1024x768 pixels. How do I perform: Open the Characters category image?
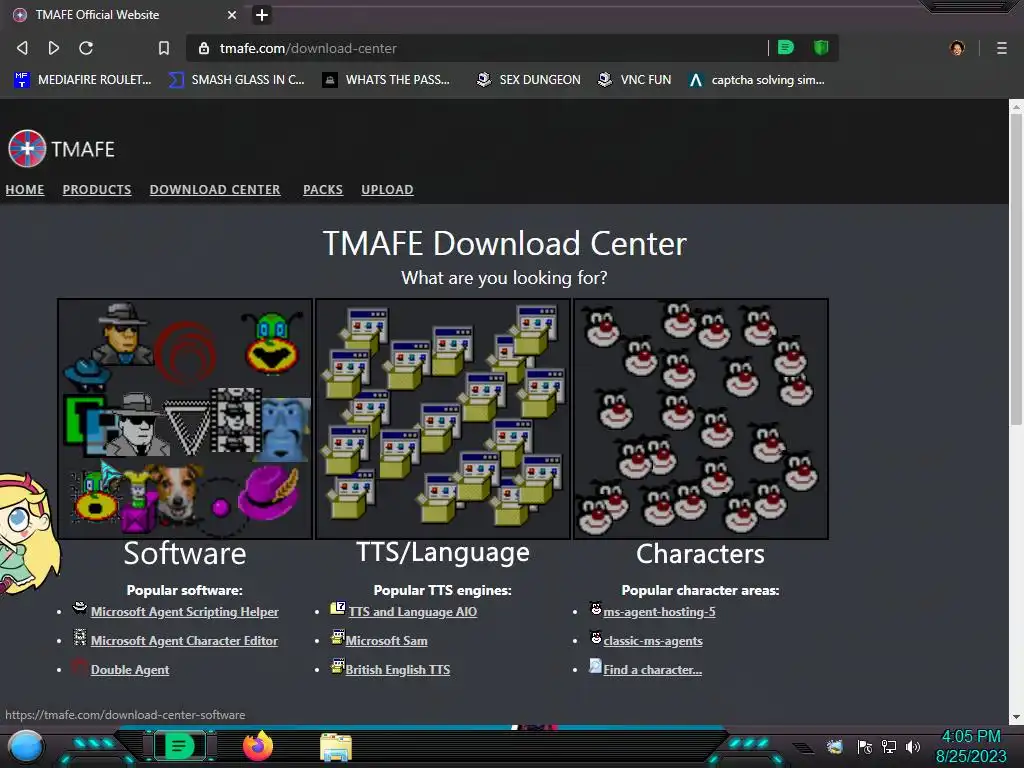click(701, 419)
